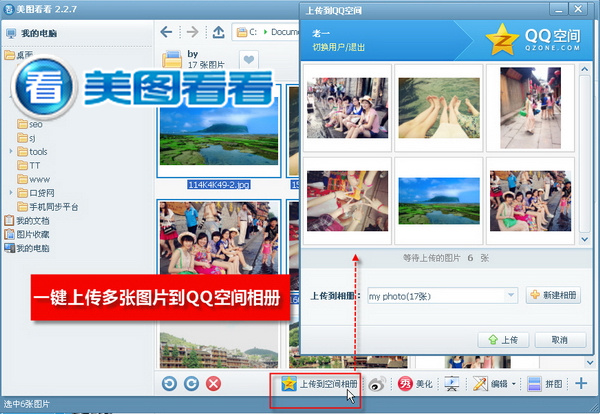
Task: Go forward with the right arrow
Action: [x=192, y=32]
